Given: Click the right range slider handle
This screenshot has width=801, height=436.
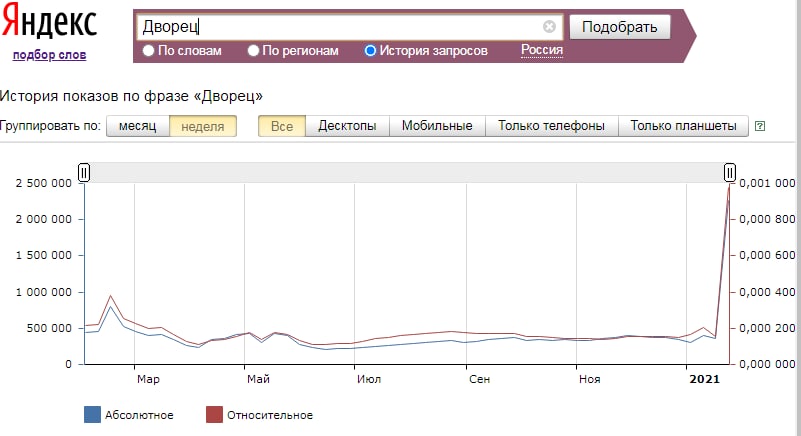Looking at the screenshot, I should point(730,172).
